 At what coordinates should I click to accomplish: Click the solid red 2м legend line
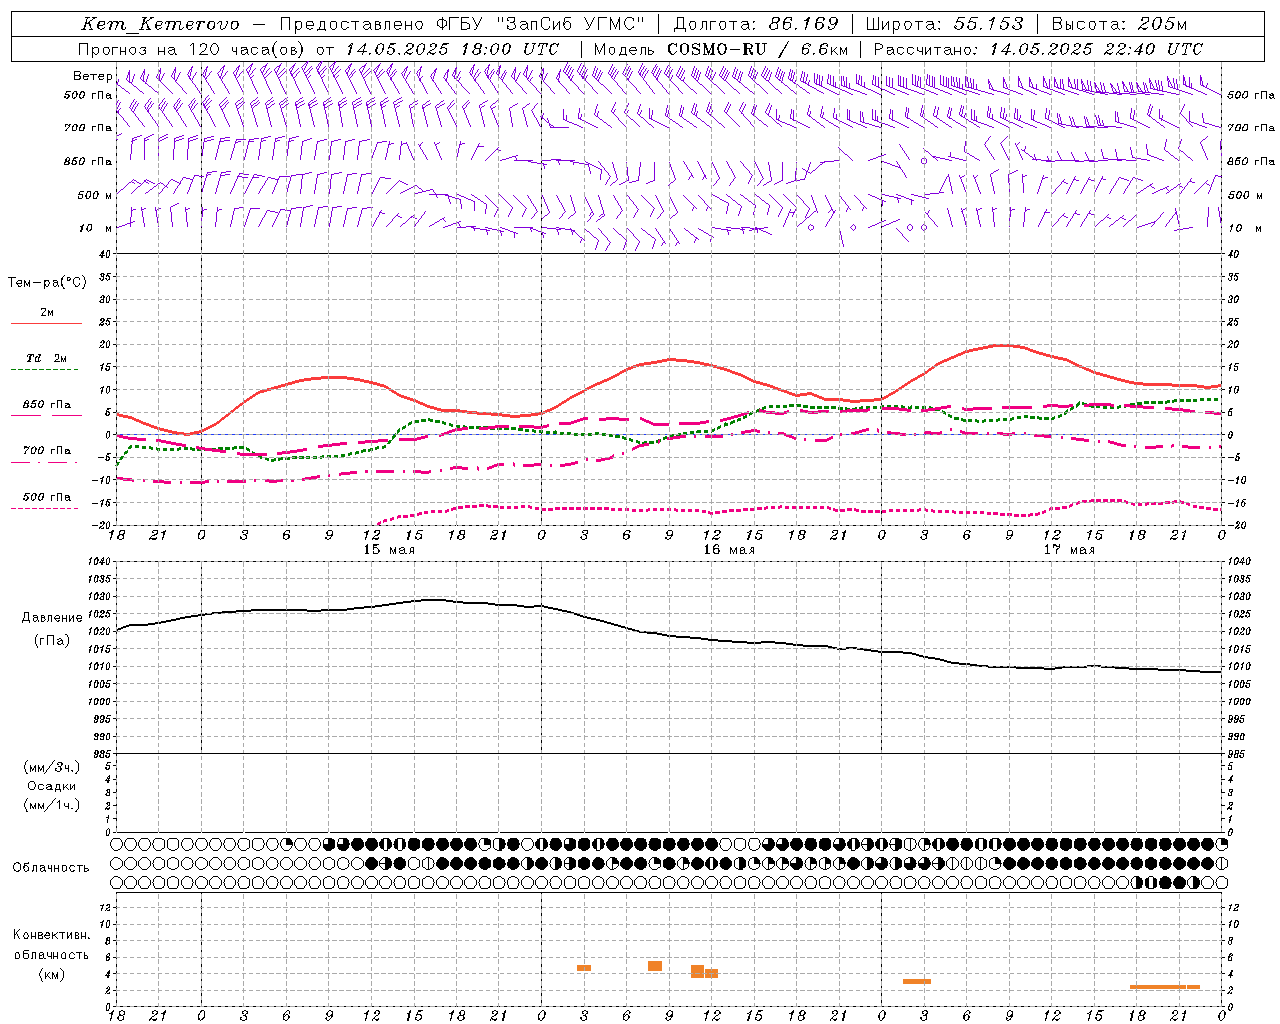[46, 324]
